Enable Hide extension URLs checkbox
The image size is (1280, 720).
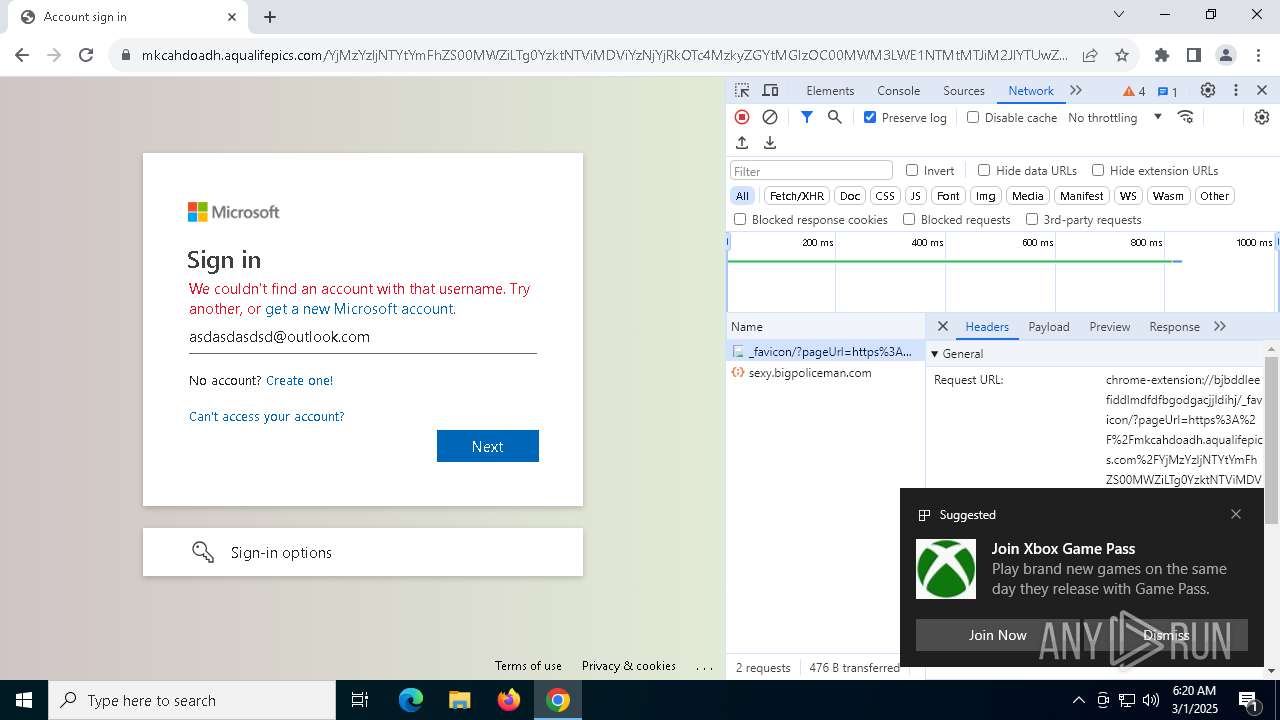(x=1098, y=170)
